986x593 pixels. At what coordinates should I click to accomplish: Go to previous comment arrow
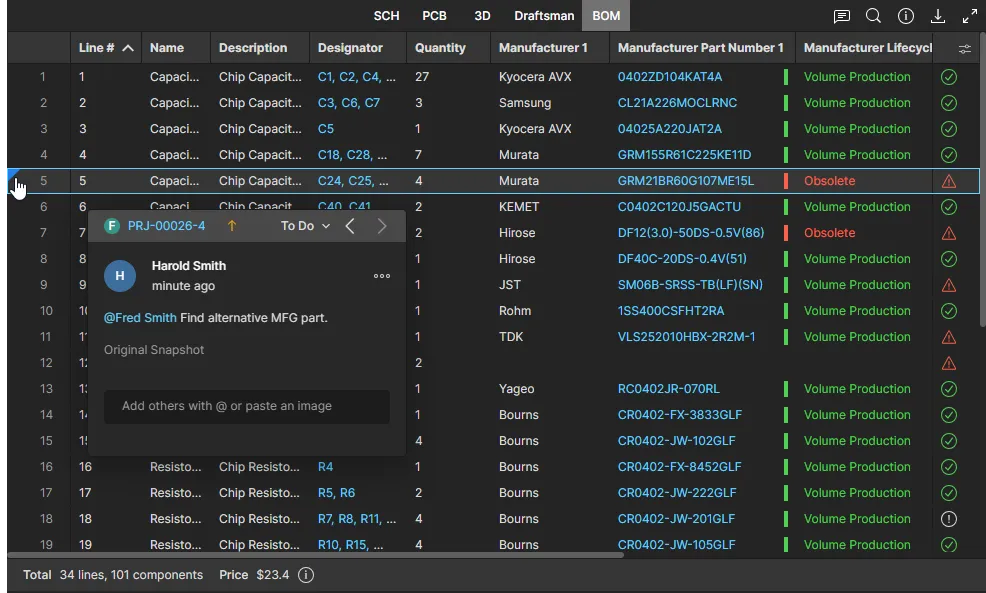point(350,226)
